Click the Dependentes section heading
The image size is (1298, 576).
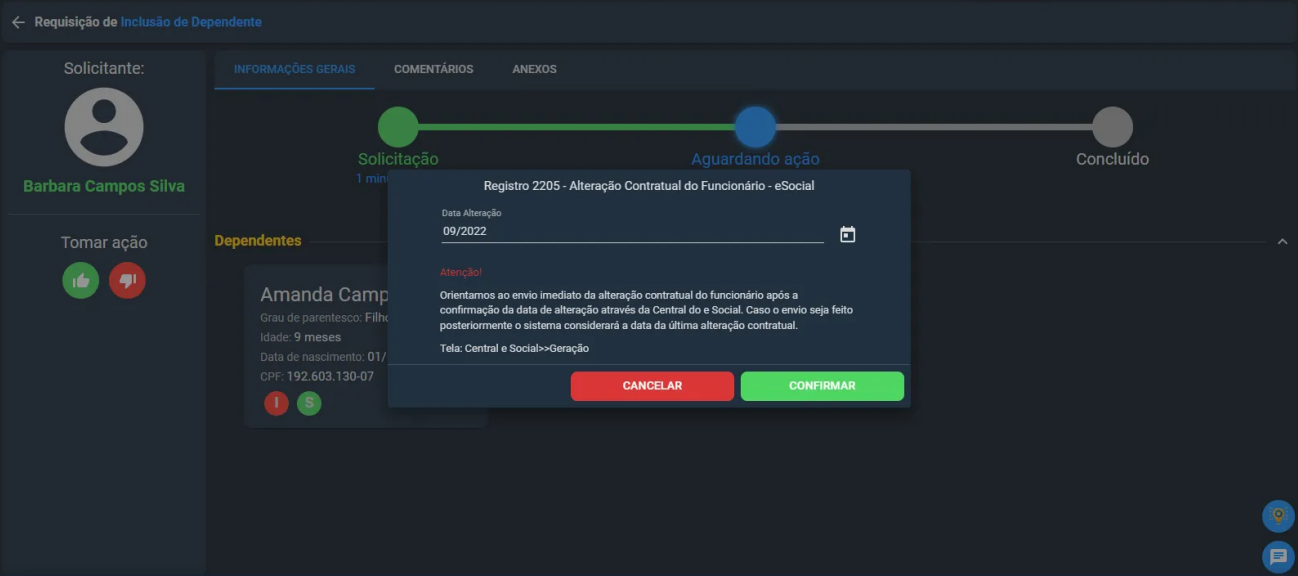(x=258, y=241)
